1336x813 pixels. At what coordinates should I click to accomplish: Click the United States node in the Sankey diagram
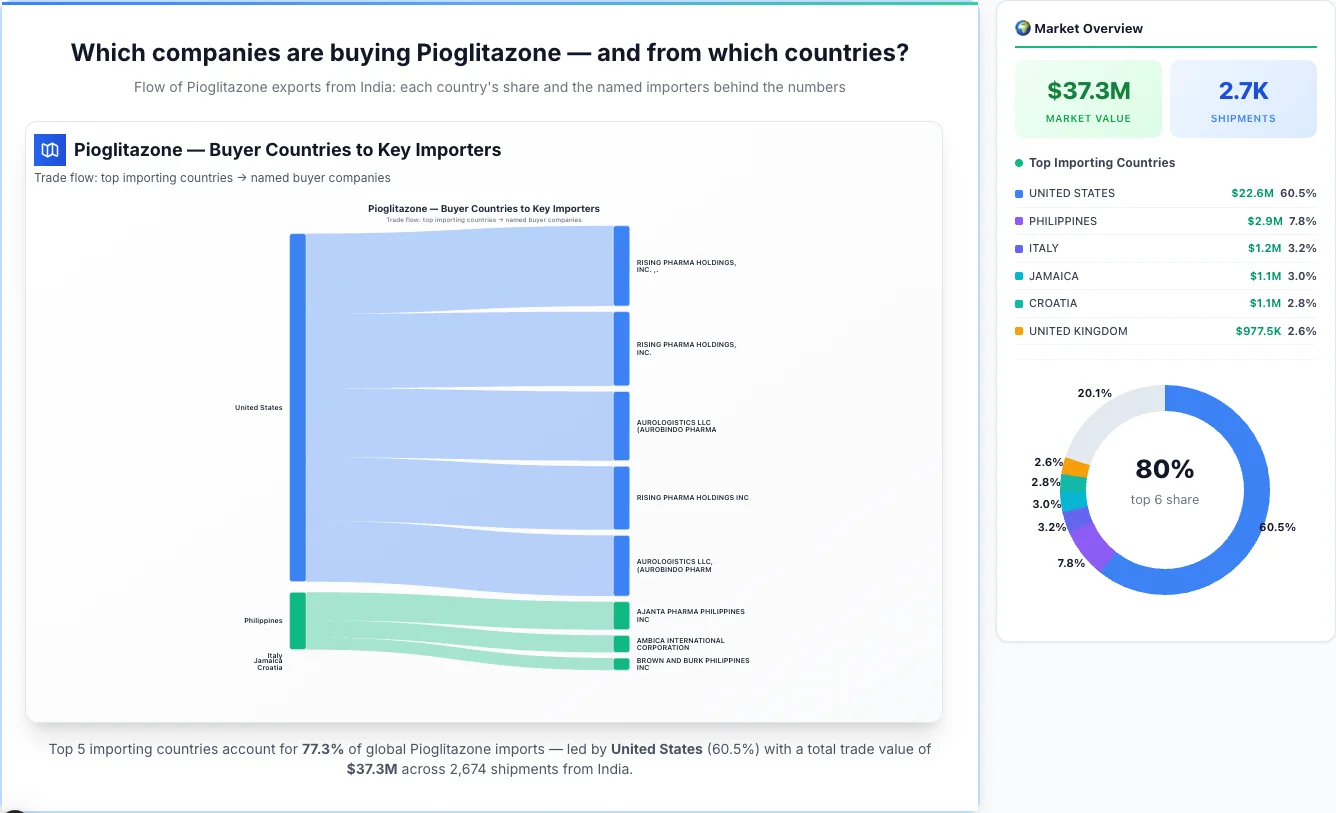click(x=295, y=407)
